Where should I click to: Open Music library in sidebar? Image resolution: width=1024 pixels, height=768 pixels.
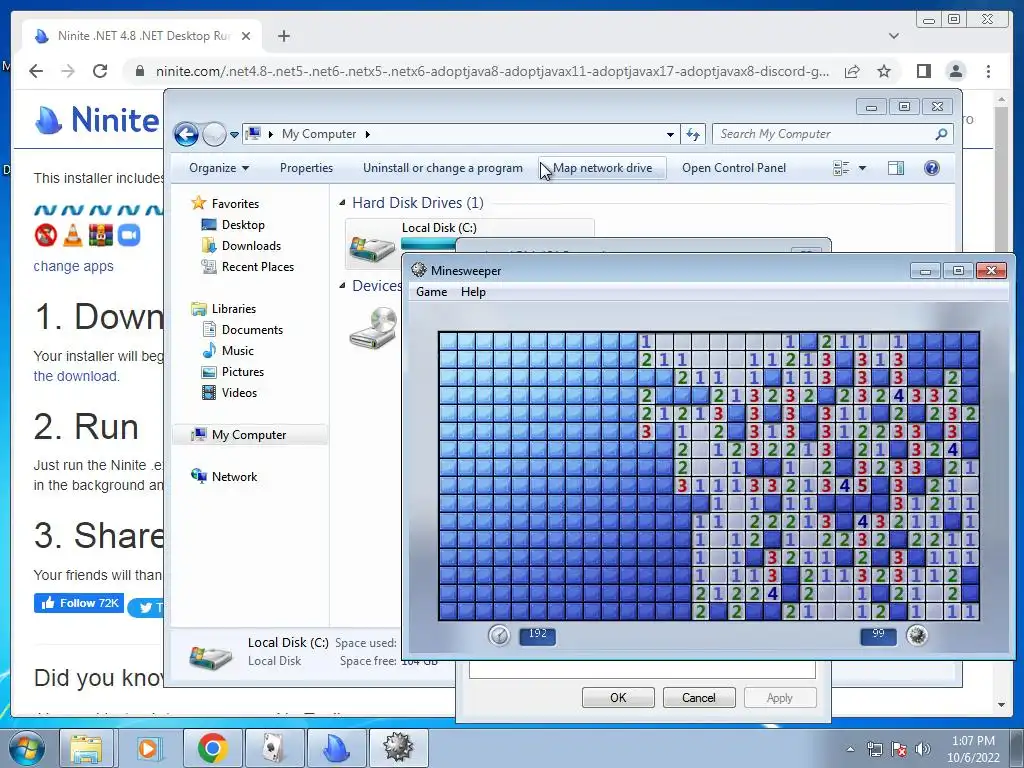click(x=238, y=351)
